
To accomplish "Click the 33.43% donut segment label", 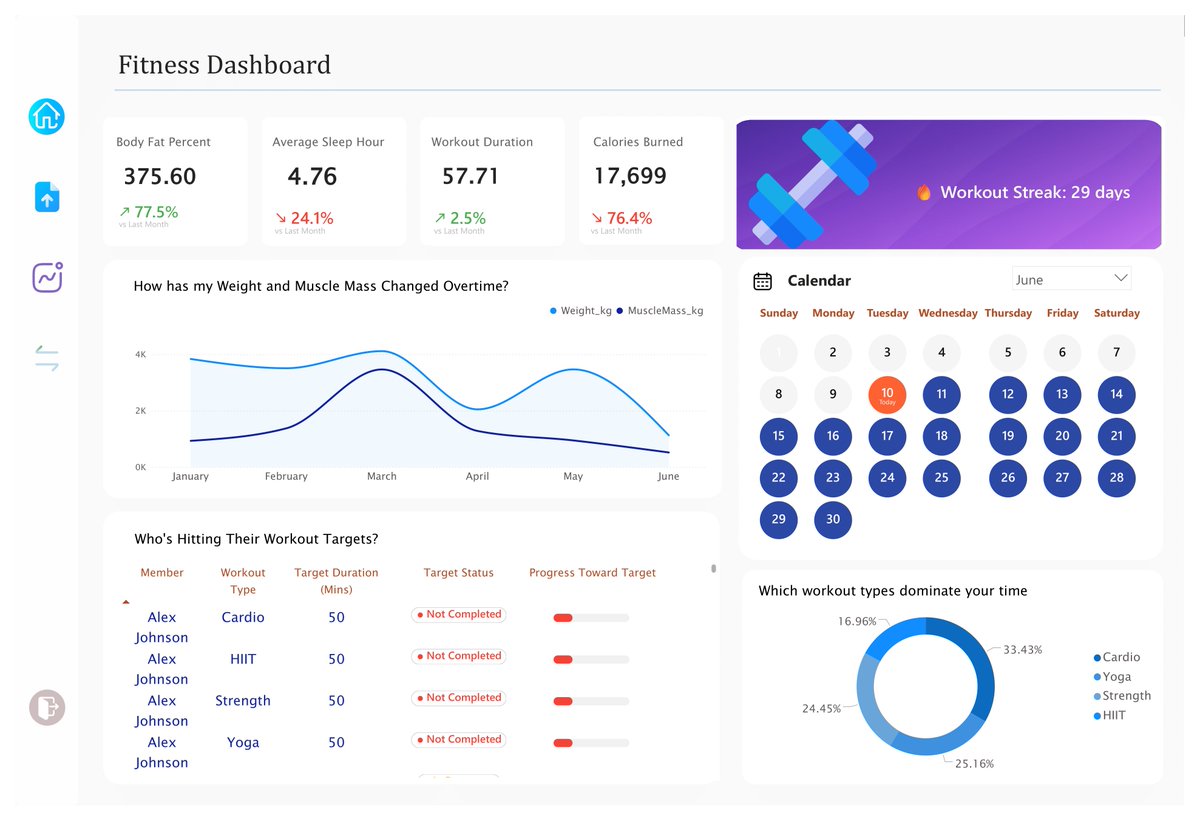I will [1023, 650].
